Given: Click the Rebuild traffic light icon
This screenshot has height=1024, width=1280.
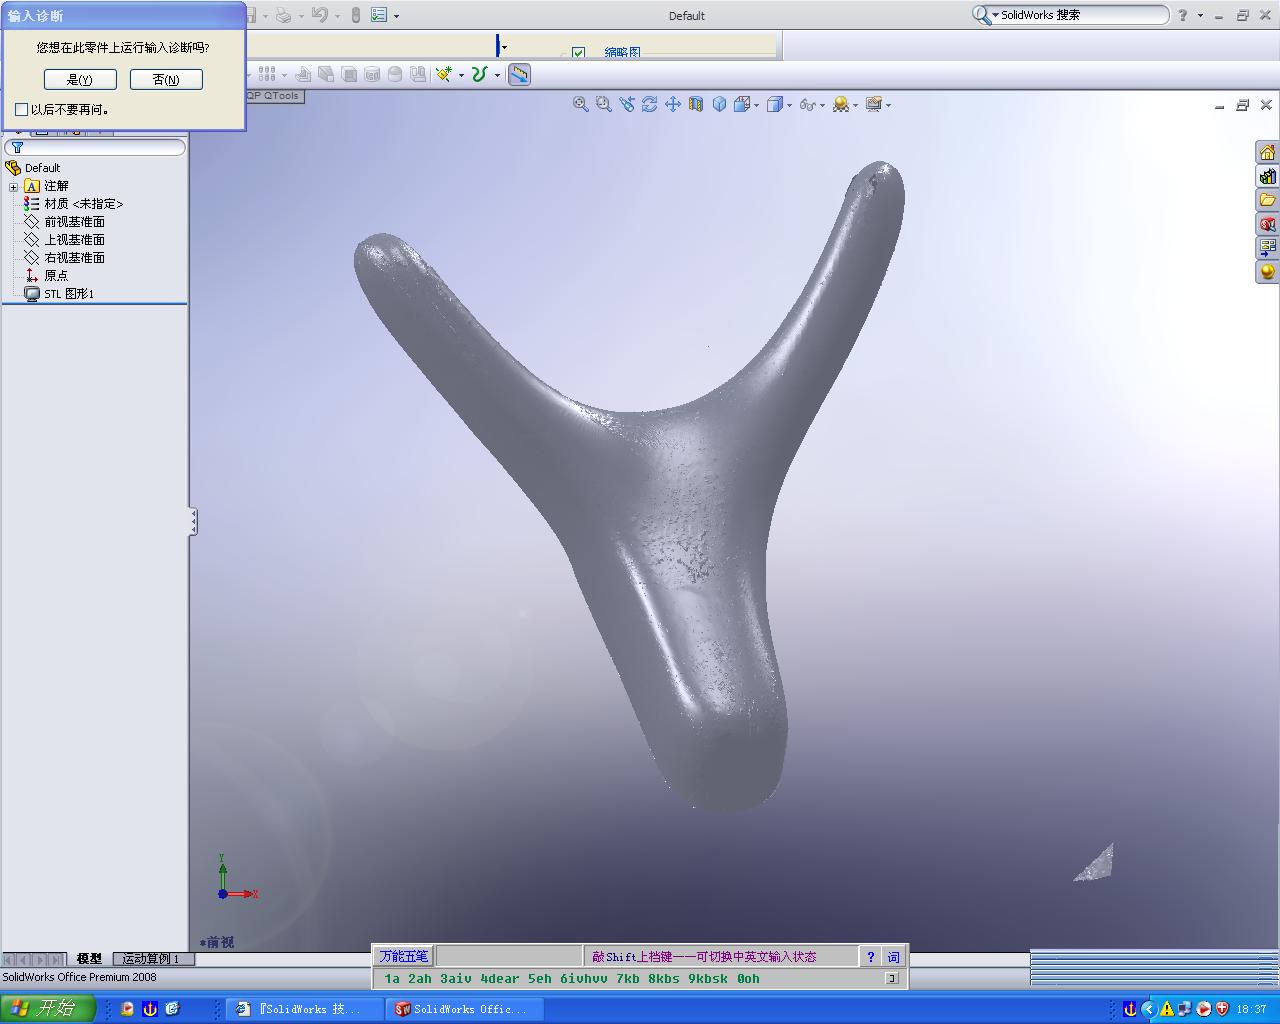Looking at the screenshot, I should click(x=355, y=15).
